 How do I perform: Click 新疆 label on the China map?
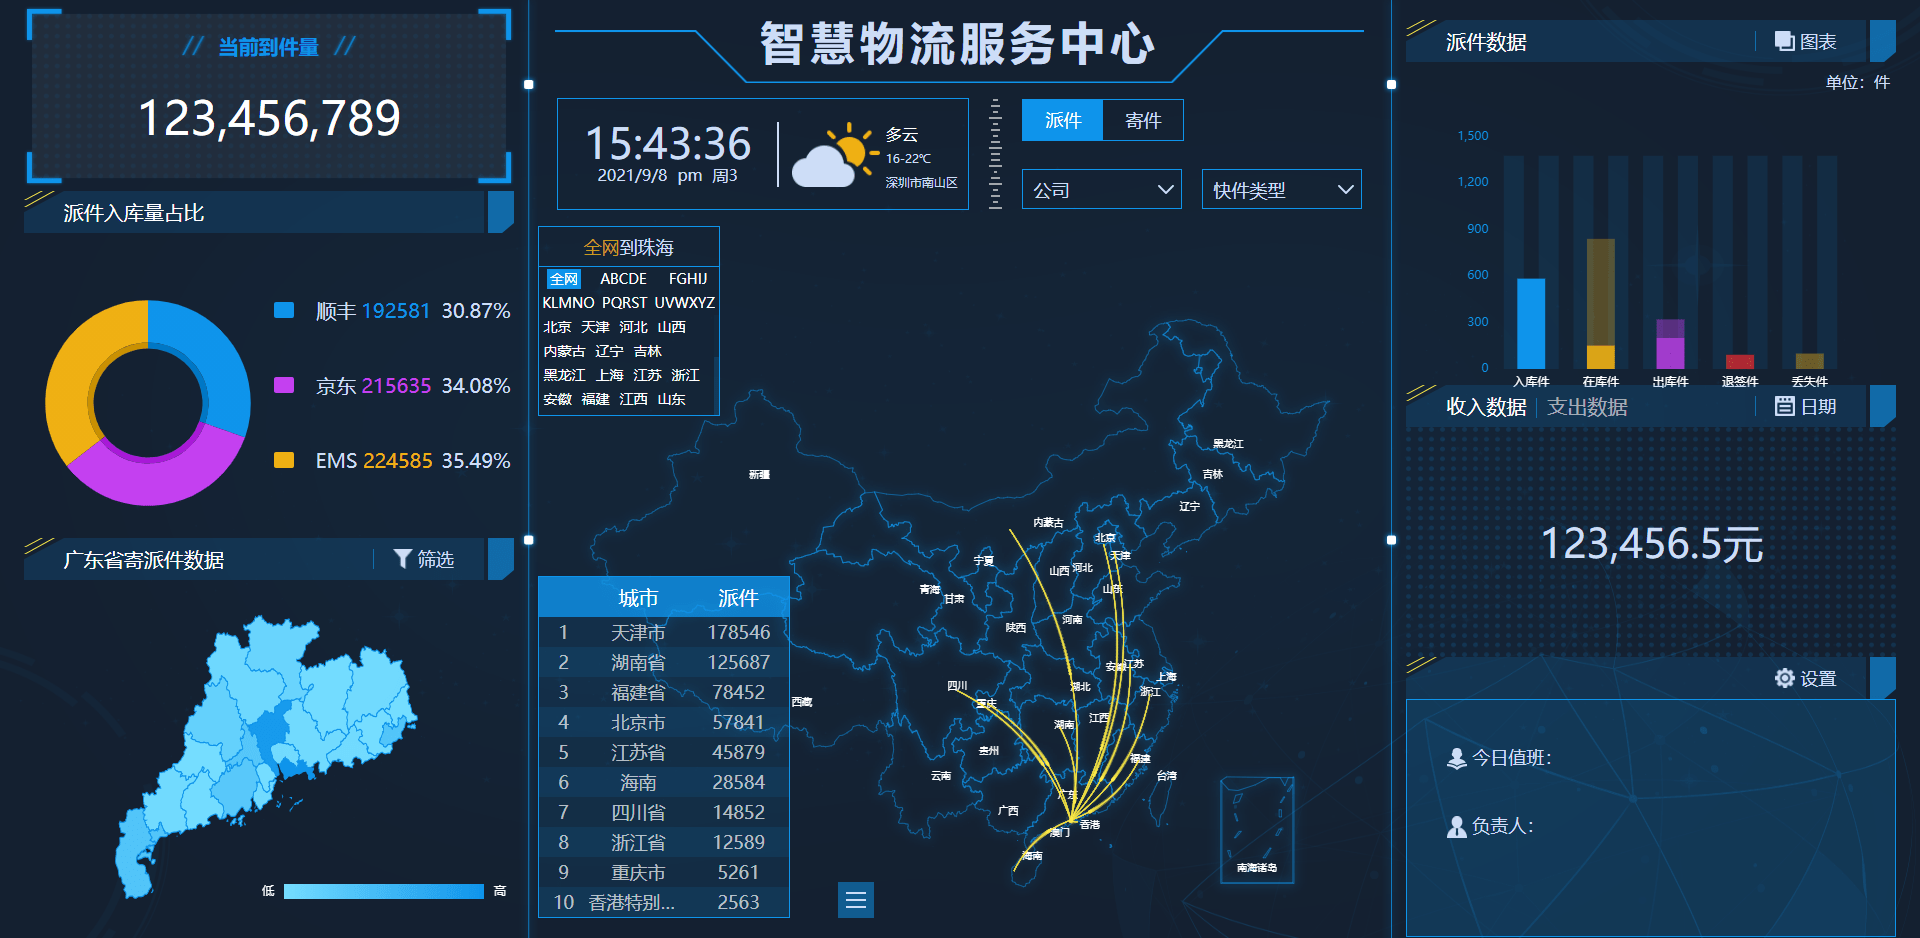760,475
